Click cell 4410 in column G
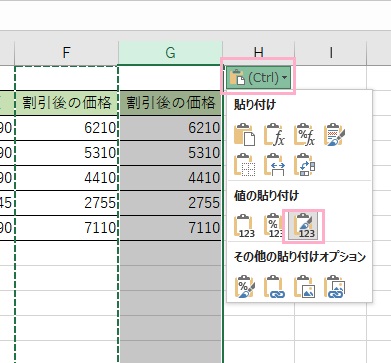391x363 pixels. pyautogui.click(x=170, y=178)
